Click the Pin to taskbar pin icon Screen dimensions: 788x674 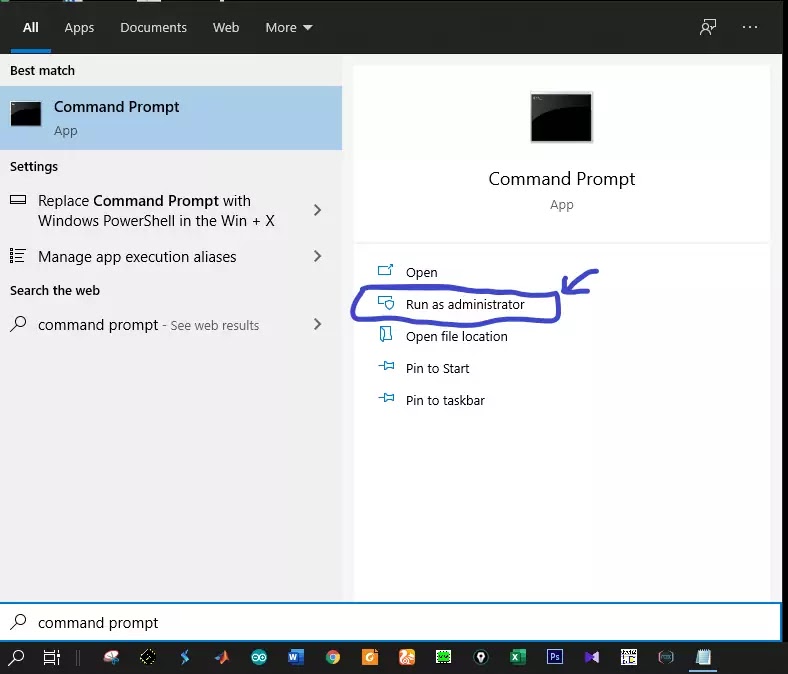(386, 399)
